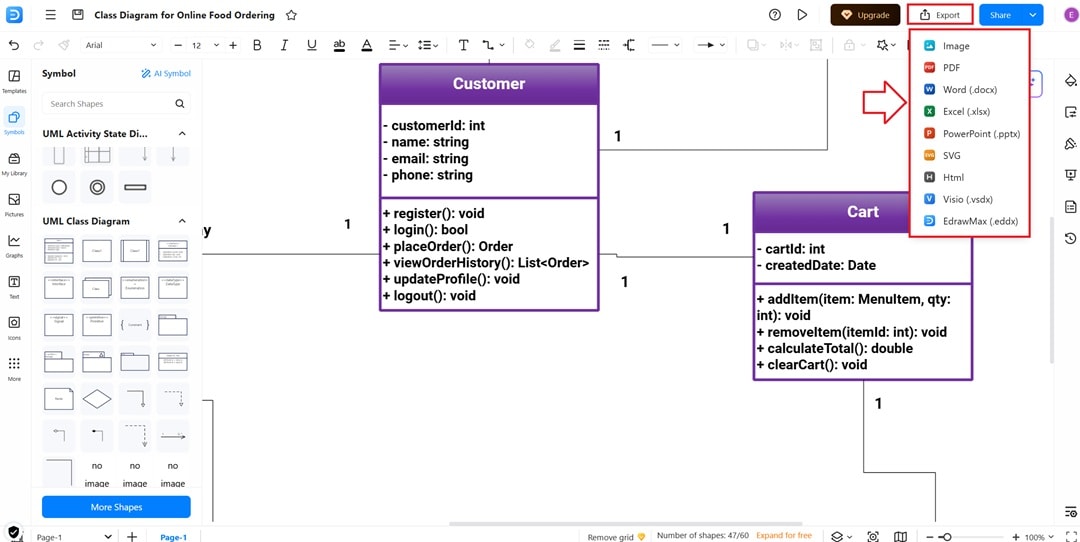Increase font size with plus

[233, 45]
